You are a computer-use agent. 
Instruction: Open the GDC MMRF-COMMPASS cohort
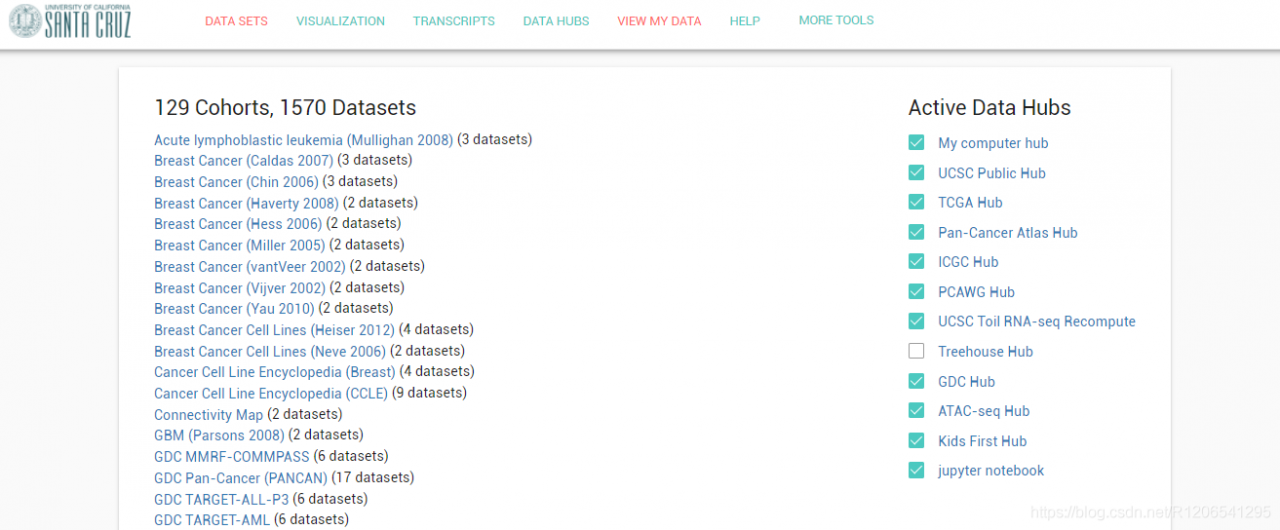232,457
